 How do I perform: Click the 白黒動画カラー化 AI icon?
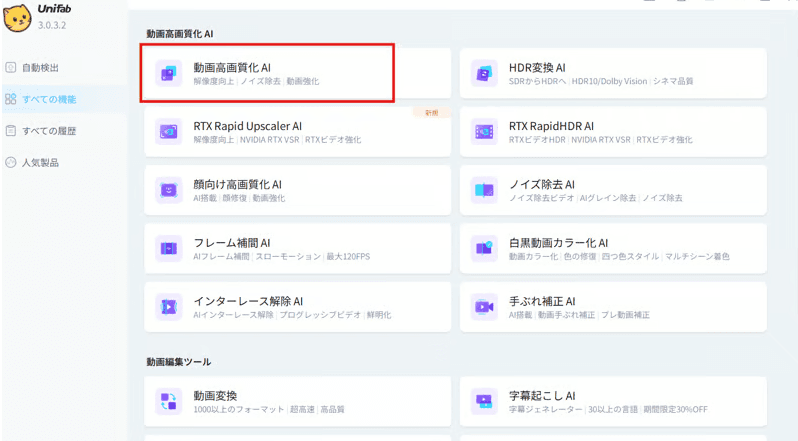click(484, 249)
